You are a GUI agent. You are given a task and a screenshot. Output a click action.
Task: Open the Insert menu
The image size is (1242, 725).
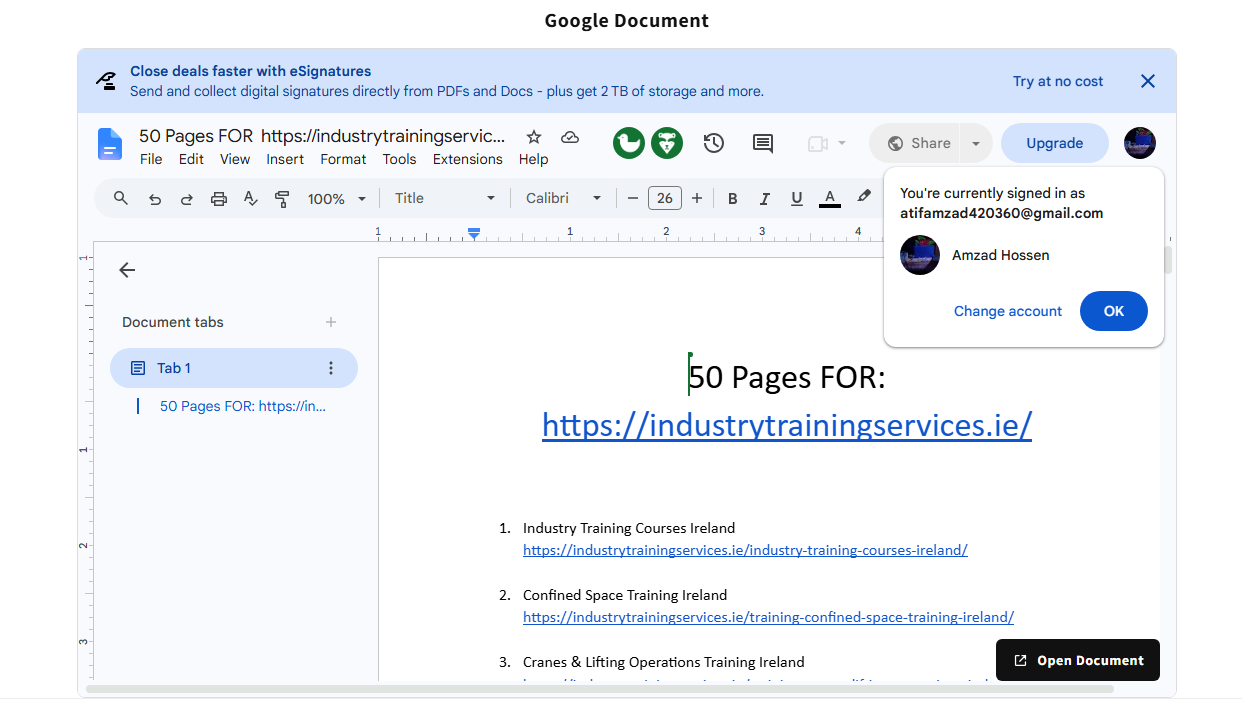pyautogui.click(x=285, y=159)
